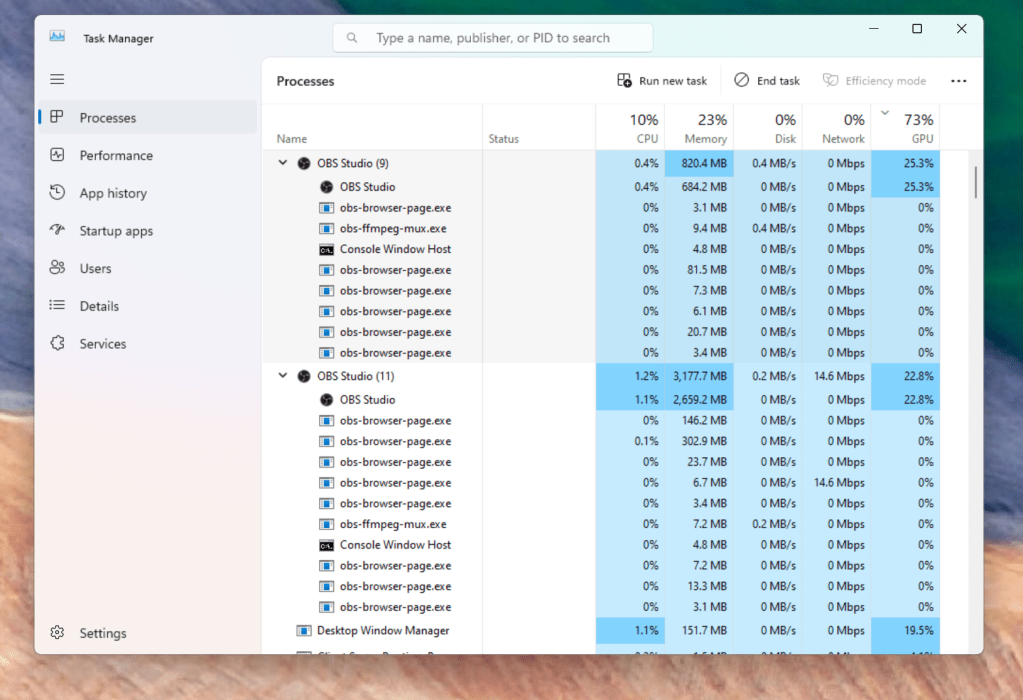Click OBS Studio icon with 2,659.2 MB memory
1023x700 pixels.
[x=327, y=399]
